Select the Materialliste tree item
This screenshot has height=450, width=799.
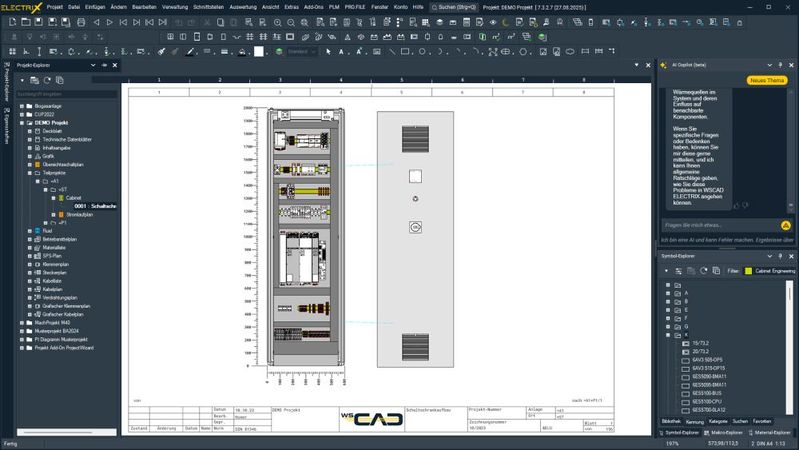tap(54, 248)
